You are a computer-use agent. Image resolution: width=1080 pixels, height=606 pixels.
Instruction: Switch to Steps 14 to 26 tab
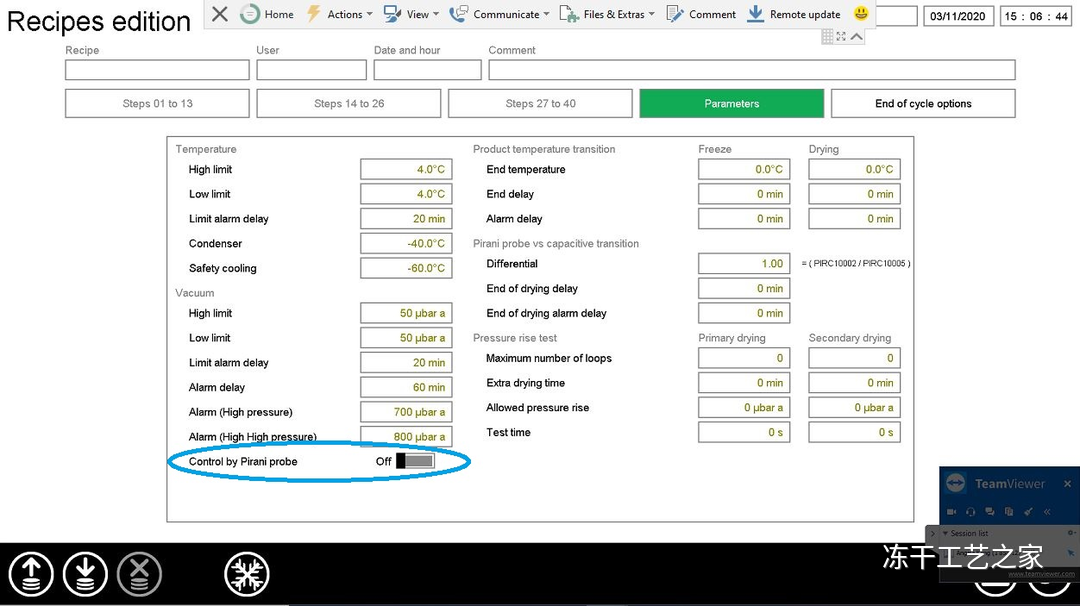click(x=349, y=103)
